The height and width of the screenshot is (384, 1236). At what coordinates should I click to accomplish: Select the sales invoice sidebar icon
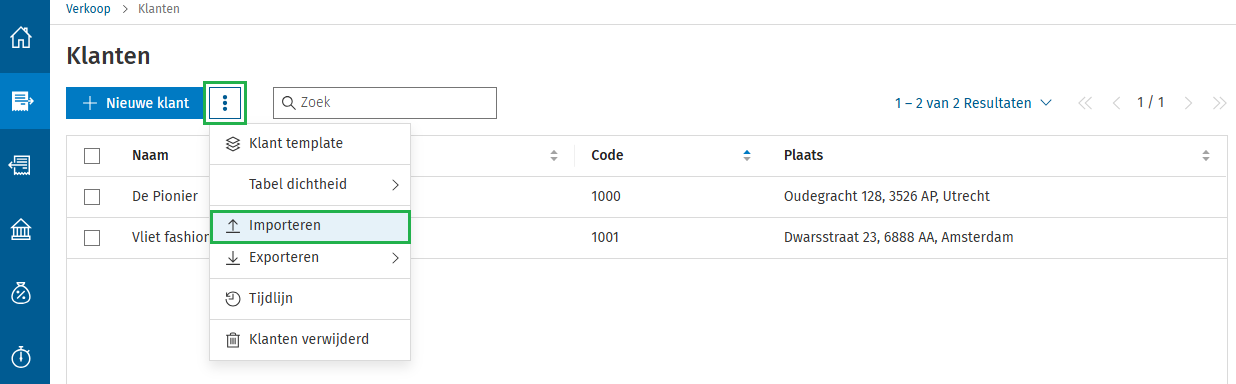[x=22, y=101]
